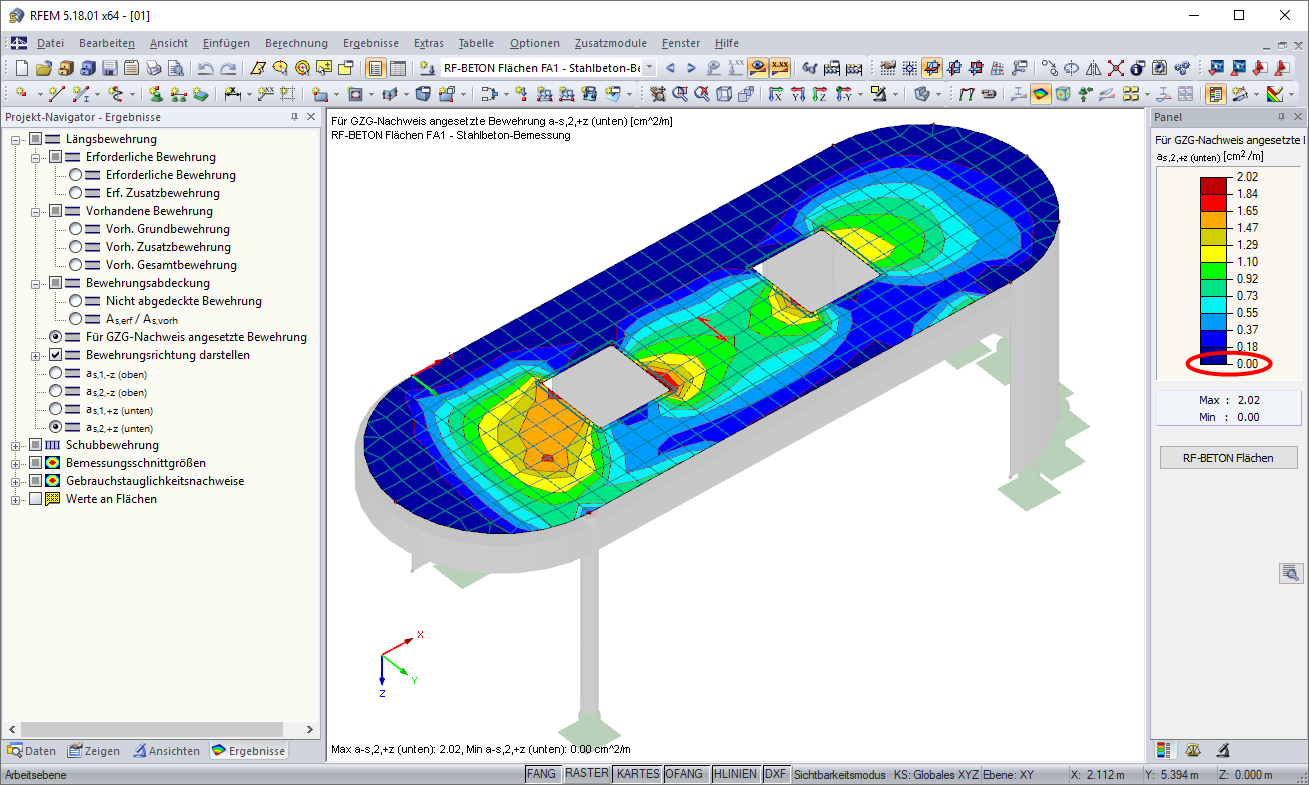
Task: Click the new line tool icon
Action: click(55, 94)
